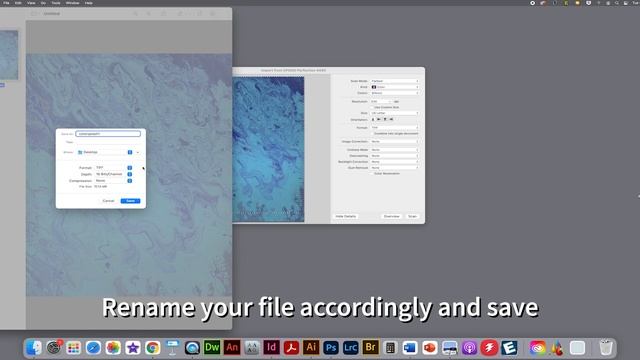Open the Depth dropdown in save dialog

113,174
